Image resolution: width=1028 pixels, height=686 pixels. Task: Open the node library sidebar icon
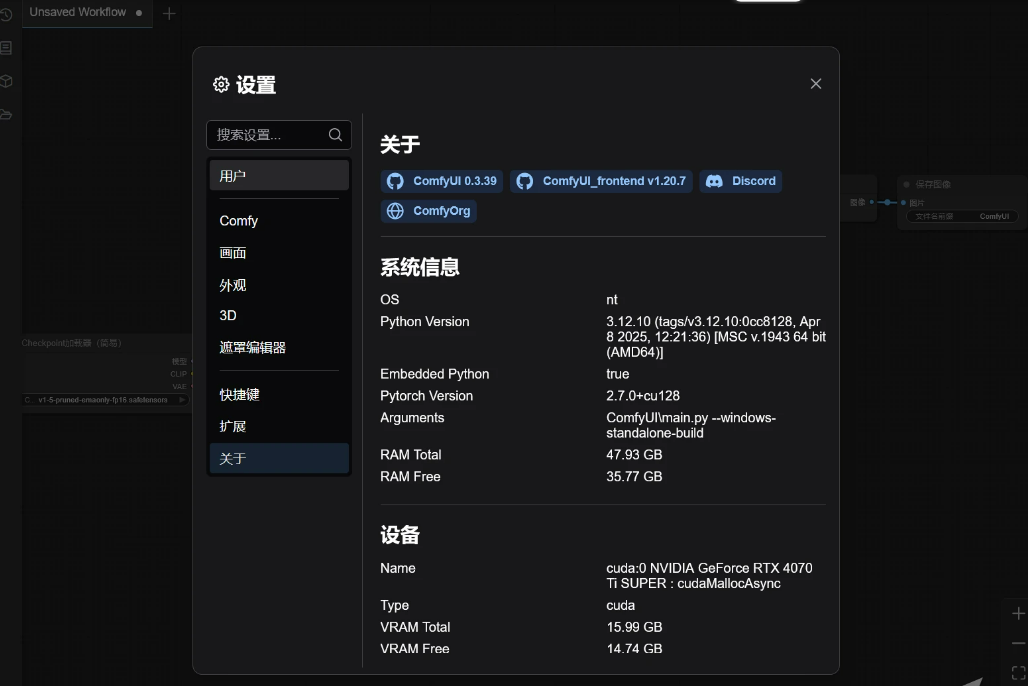tap(6, 48)
